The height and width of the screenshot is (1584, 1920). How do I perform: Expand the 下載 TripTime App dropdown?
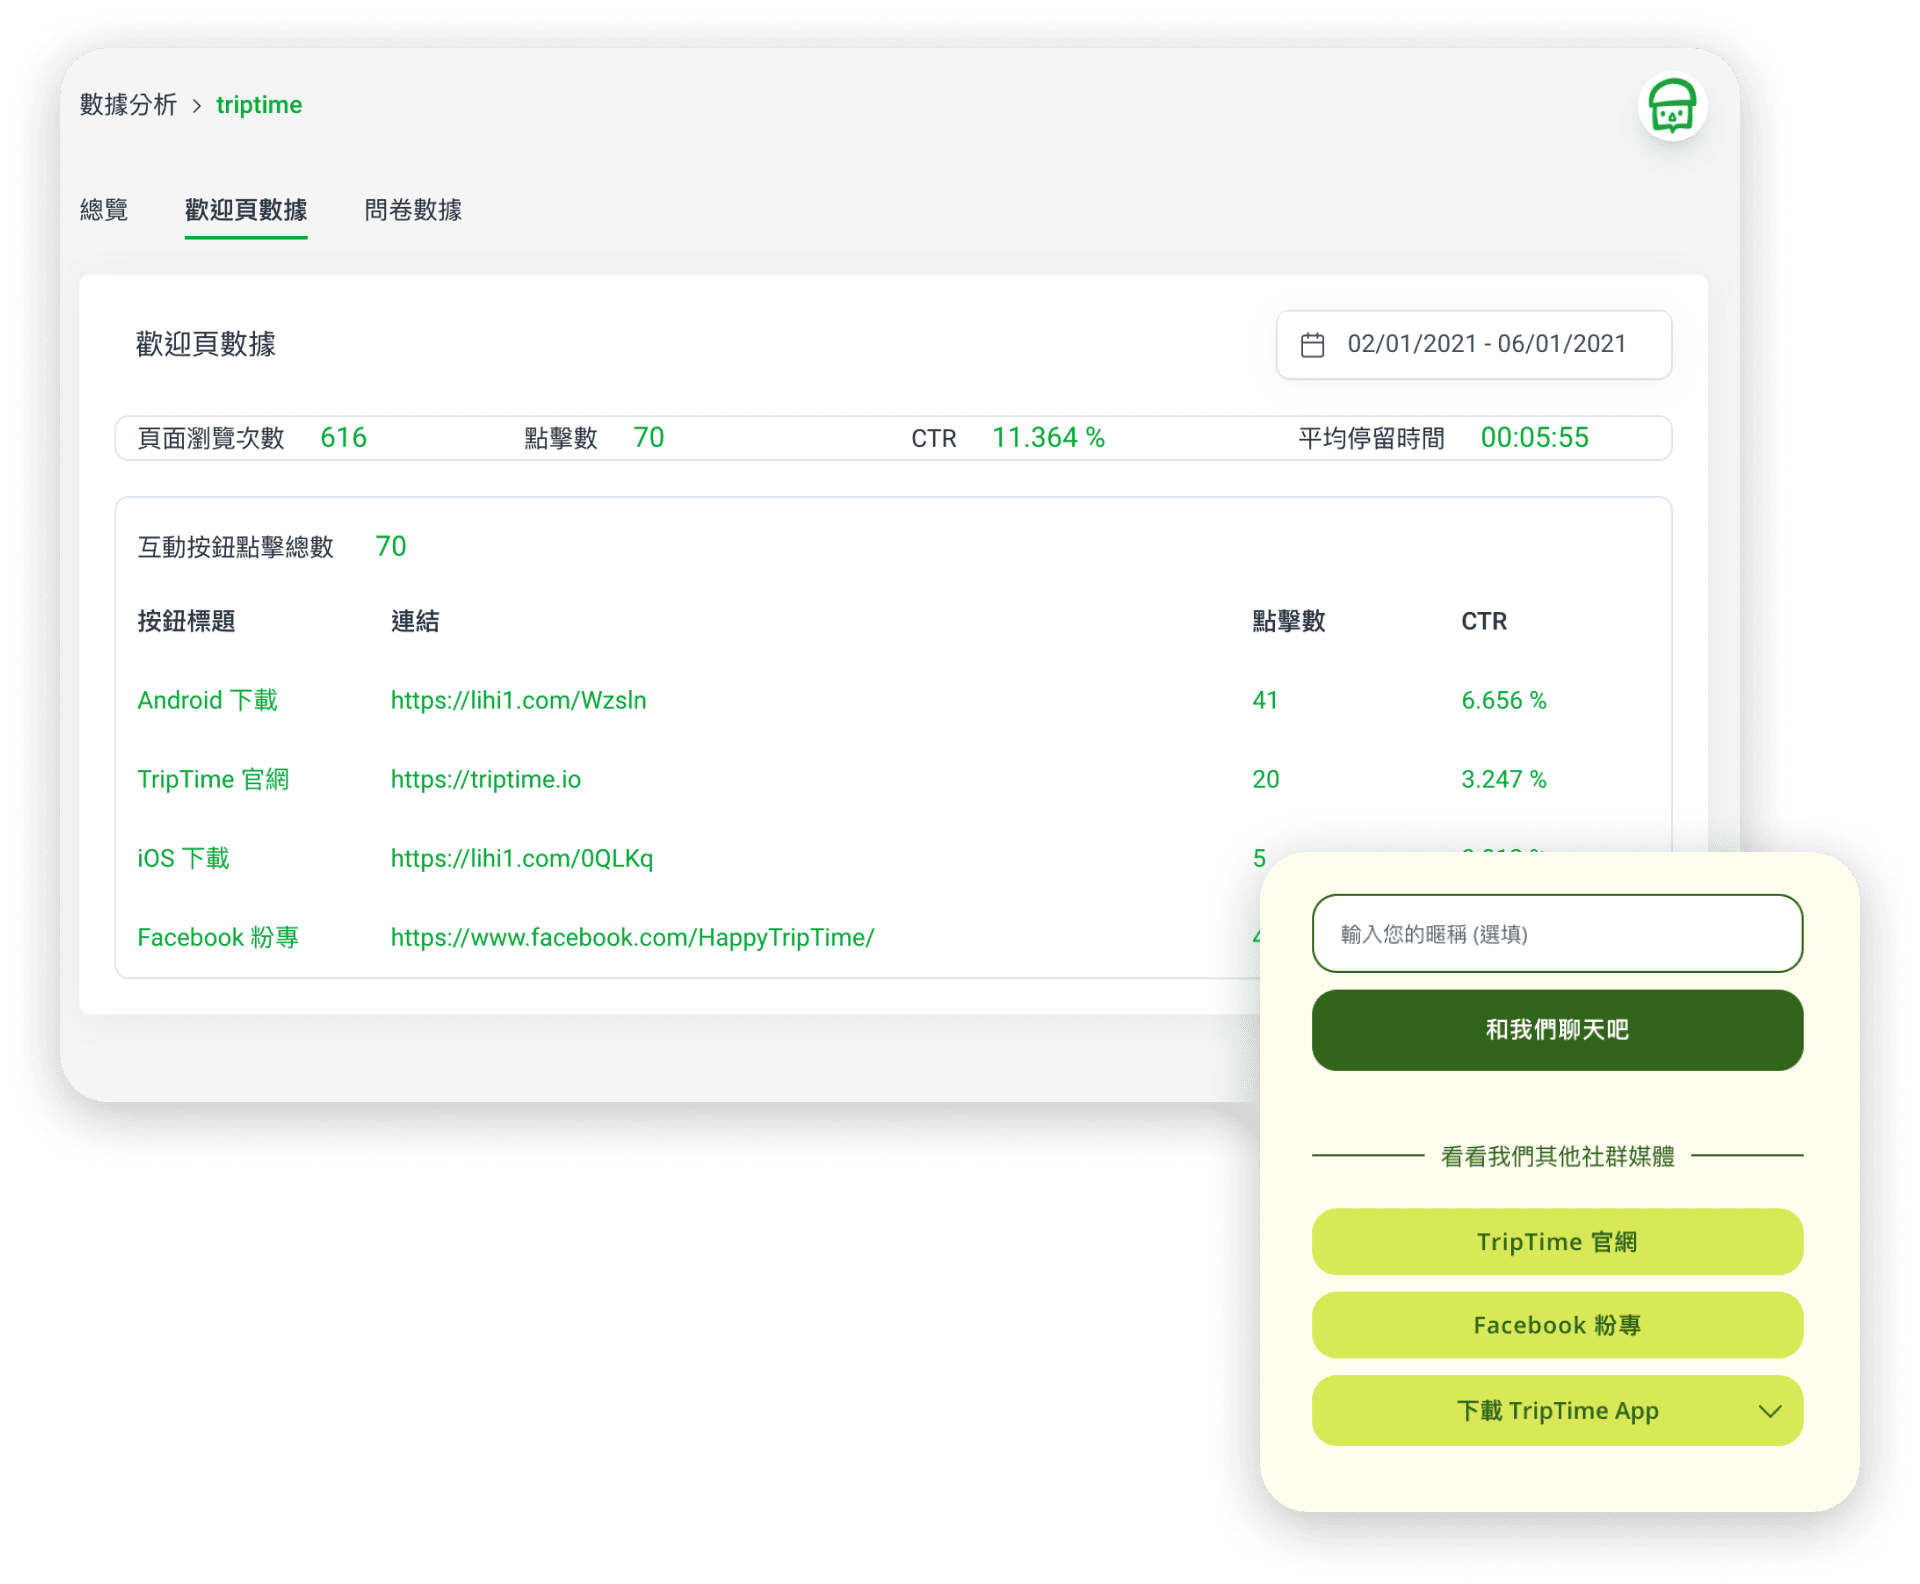(1557, 1411)
